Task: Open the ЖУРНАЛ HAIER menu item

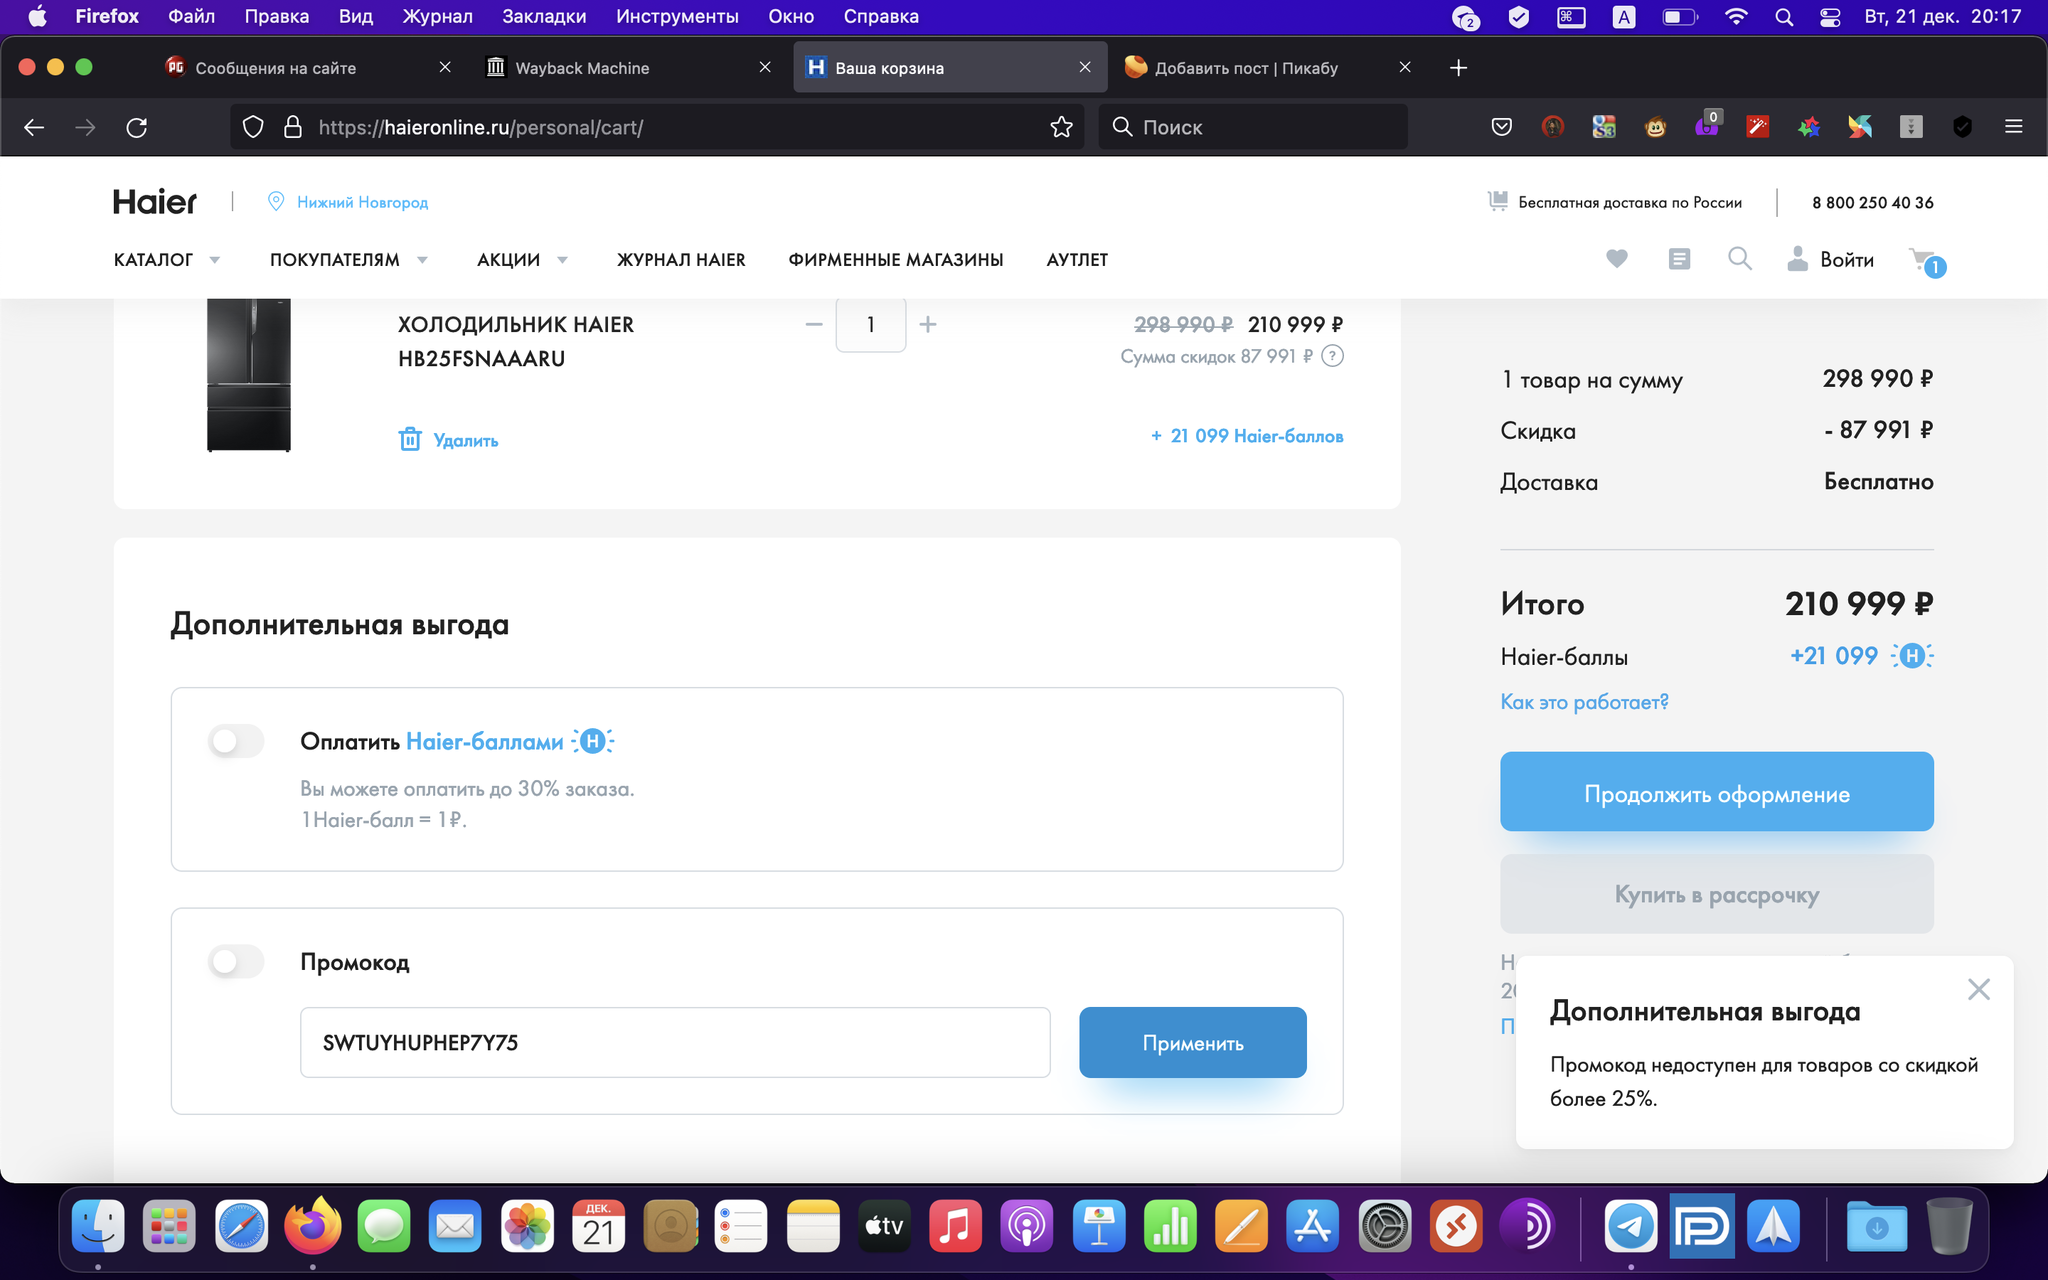Action: tap(681, 260)
